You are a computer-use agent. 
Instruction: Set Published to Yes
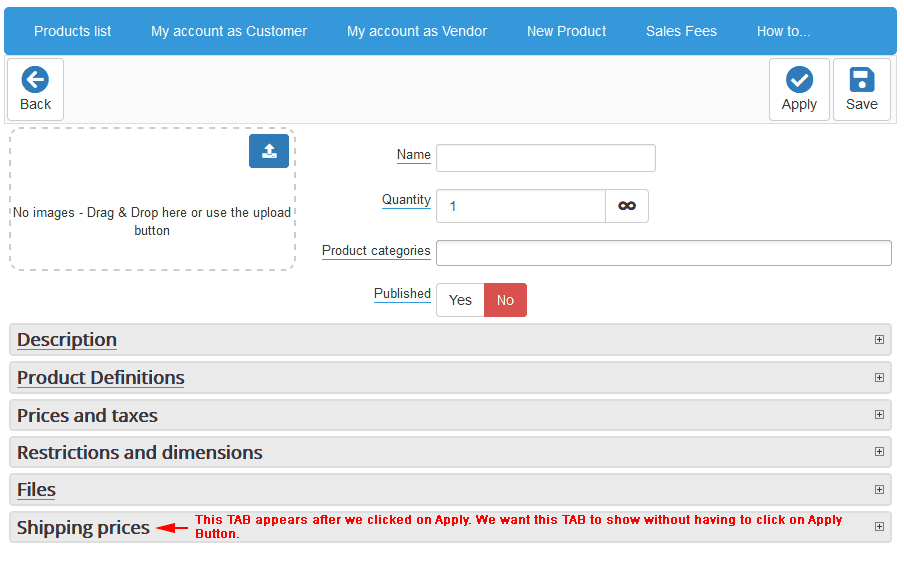pyautogui.click(x=460, y=300)
